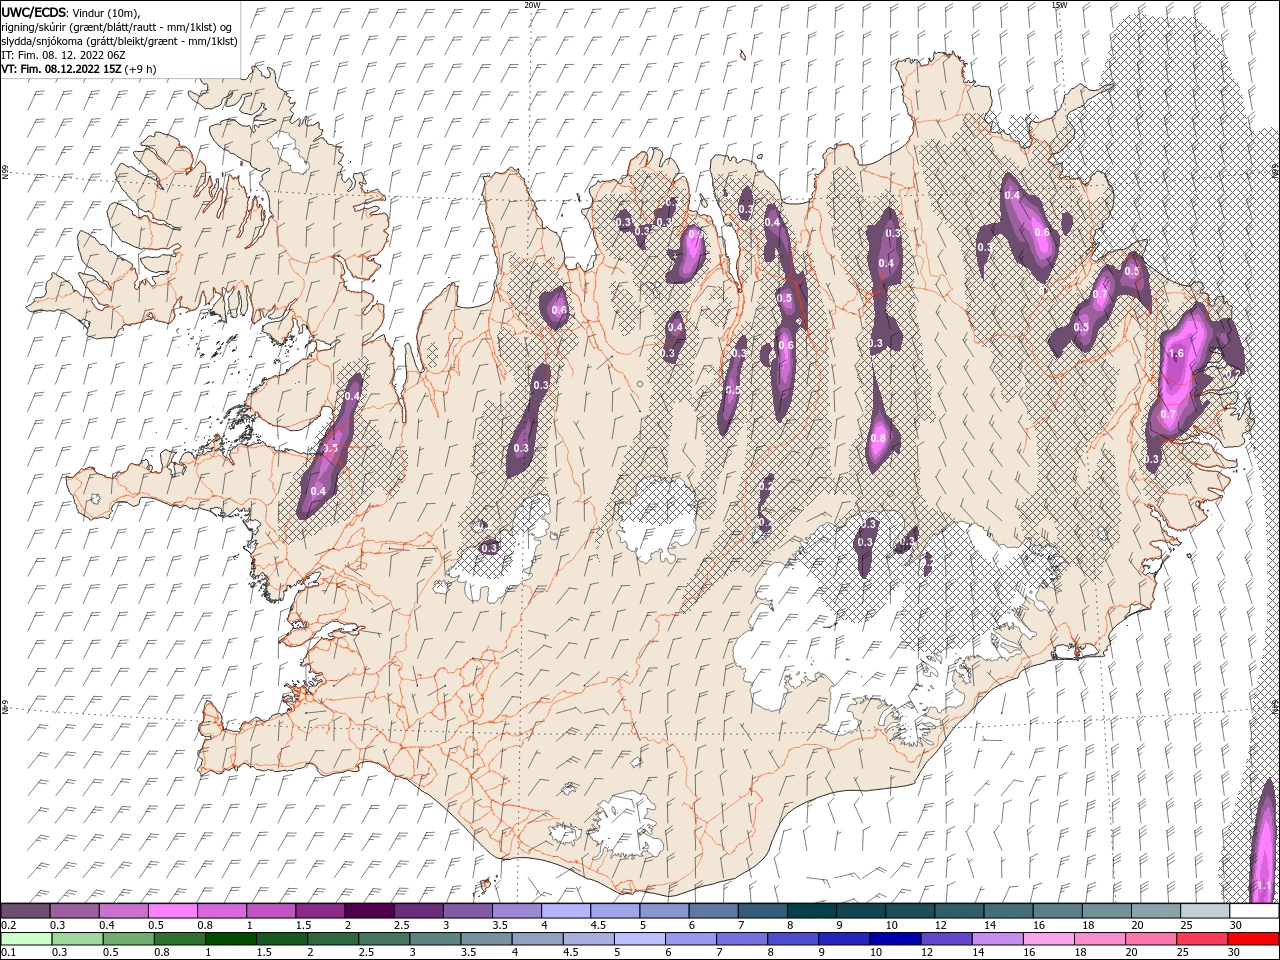Click the 'slydda/snjókoma' legend description line
This screenshot has width=1280, height=960.
point(120,41)
